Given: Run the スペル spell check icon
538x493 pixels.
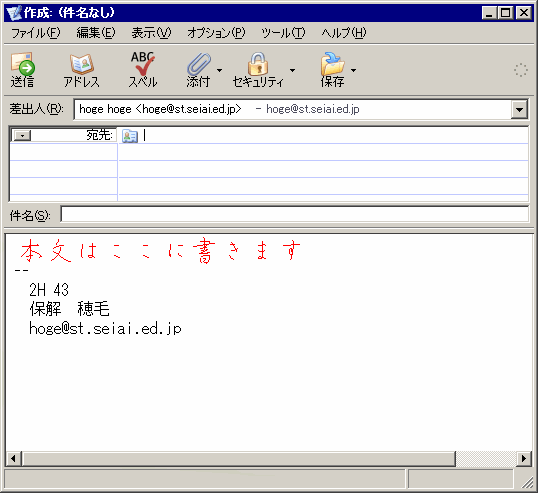Looking at the screenshot, I should [x=143, y=63].
